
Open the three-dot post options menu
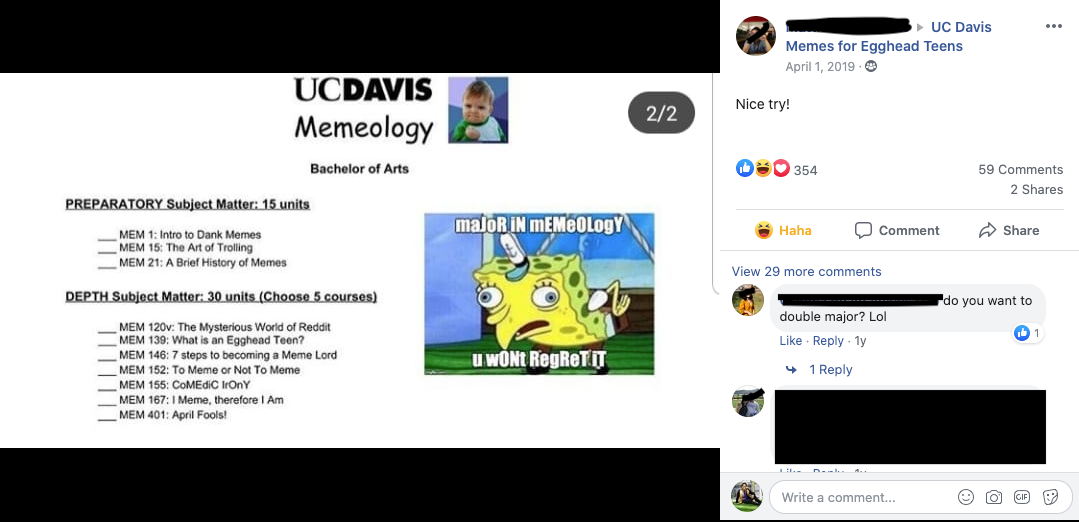(x=1054, y=27)
